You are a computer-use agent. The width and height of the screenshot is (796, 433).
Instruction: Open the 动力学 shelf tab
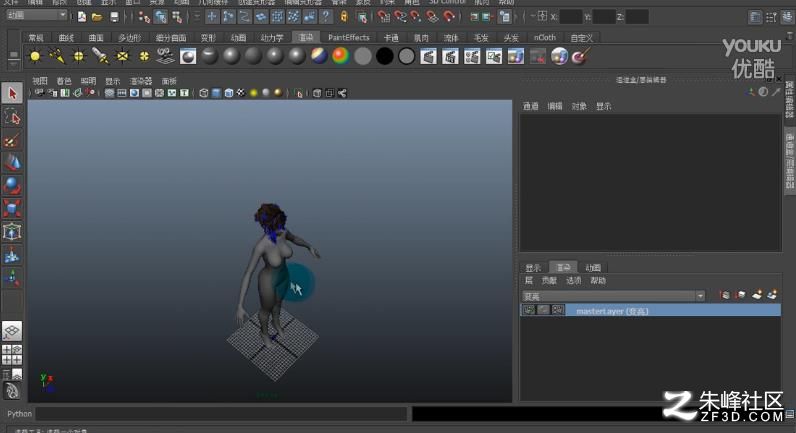(272, 38)
